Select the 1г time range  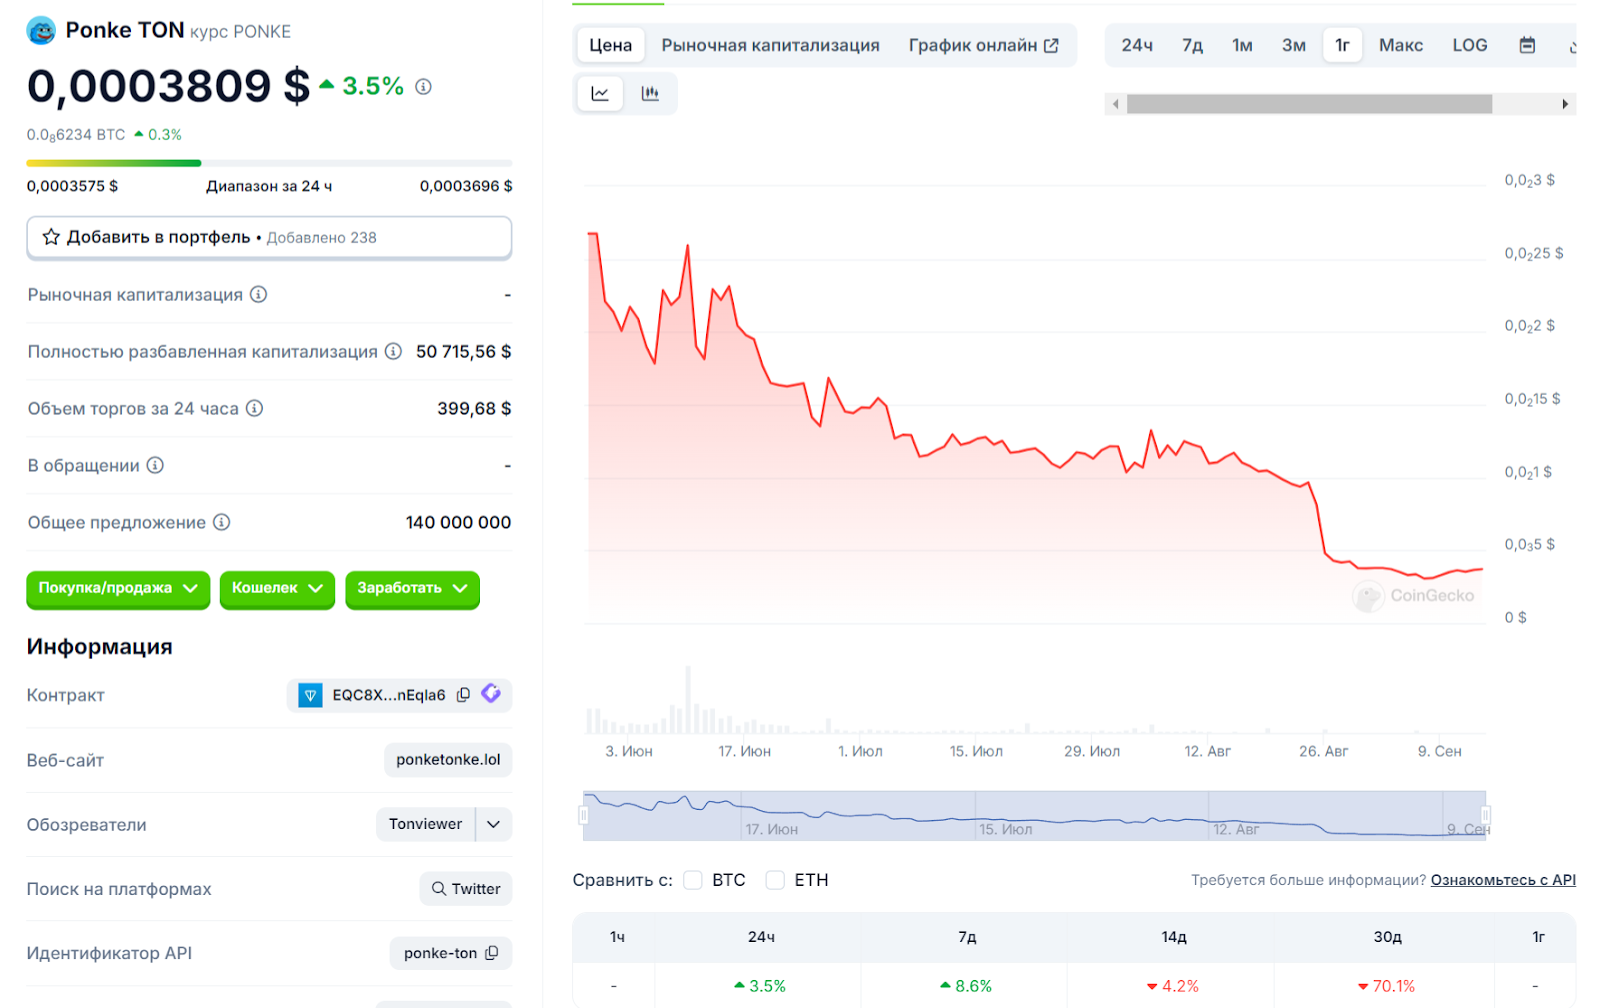click(x=1343, y=45)
